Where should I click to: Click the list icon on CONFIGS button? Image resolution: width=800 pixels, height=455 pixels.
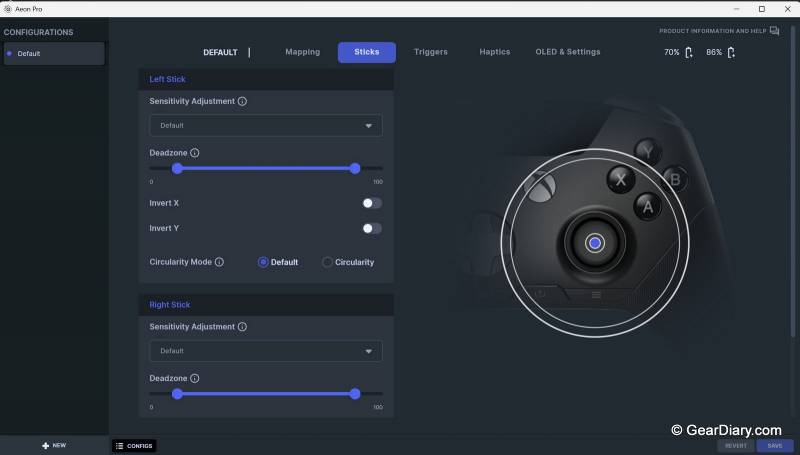pos(119,446)
